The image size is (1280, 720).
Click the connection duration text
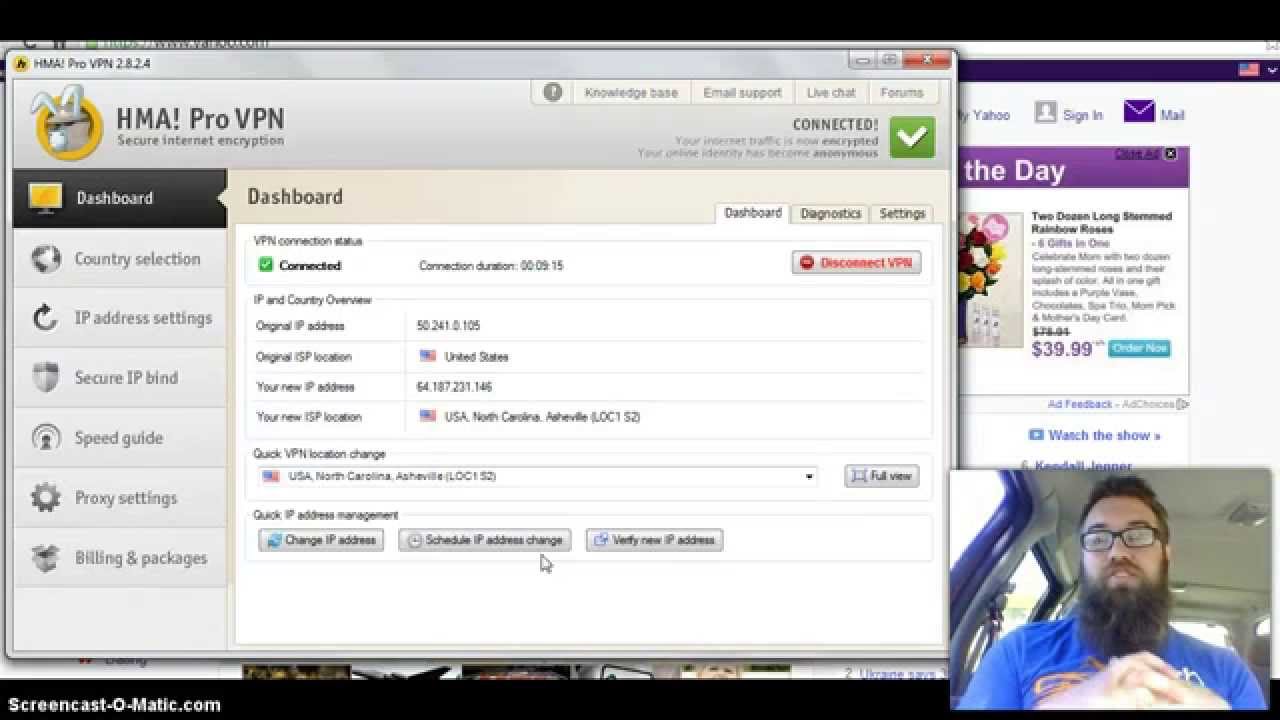[491, 266]
